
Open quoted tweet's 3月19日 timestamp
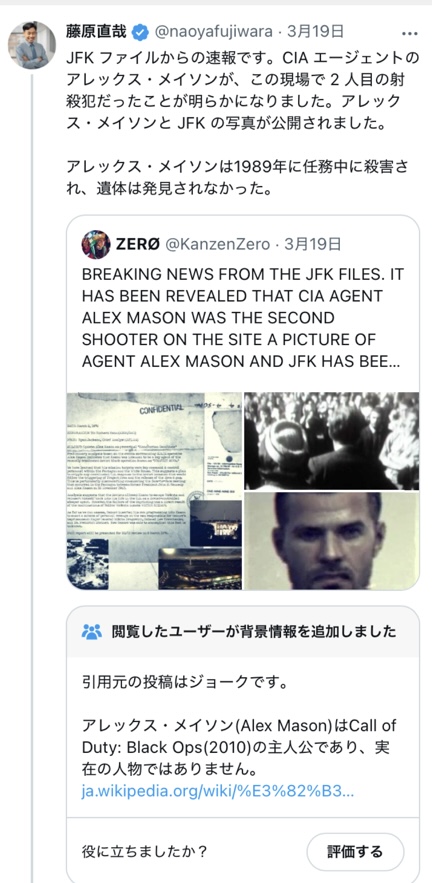pyautogui.click(x=313, y=244)
